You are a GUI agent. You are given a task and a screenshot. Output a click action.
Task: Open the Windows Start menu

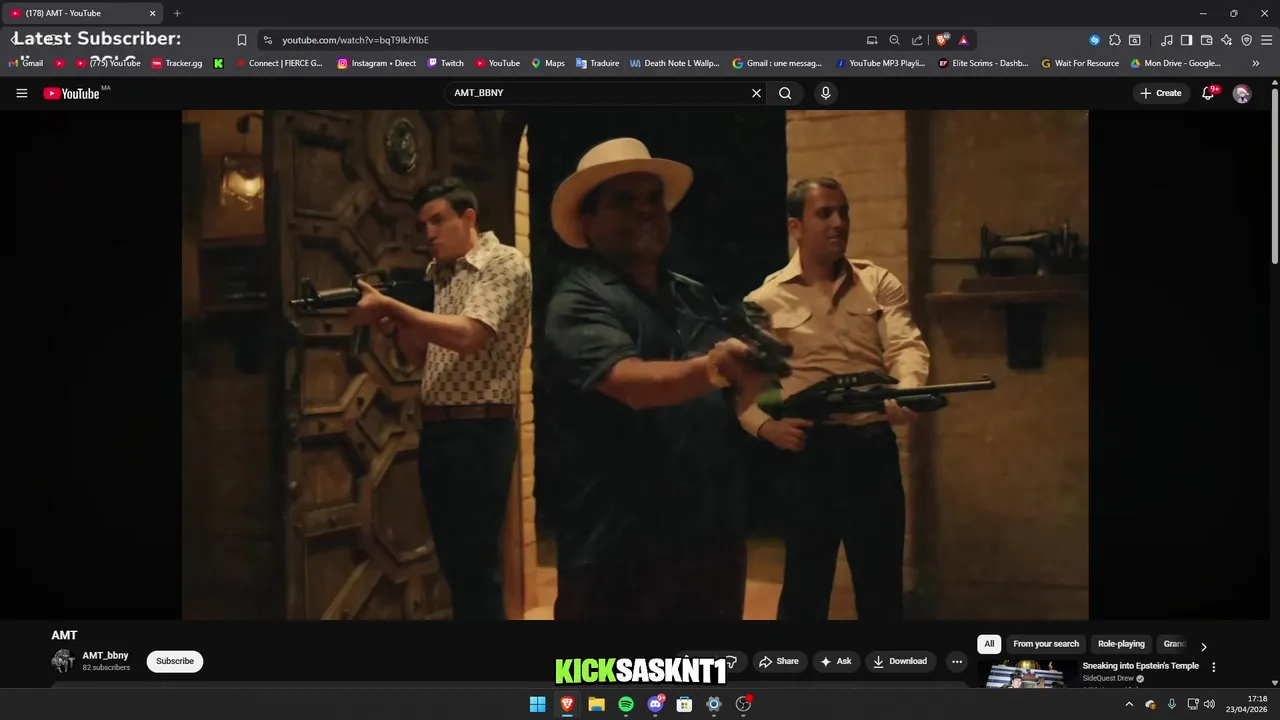click(x=537, y=704)
